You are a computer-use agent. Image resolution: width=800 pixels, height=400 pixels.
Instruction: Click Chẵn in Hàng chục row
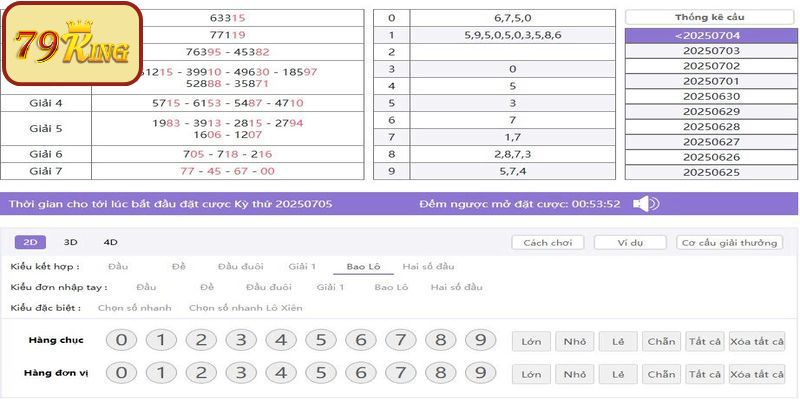(661, 341)
